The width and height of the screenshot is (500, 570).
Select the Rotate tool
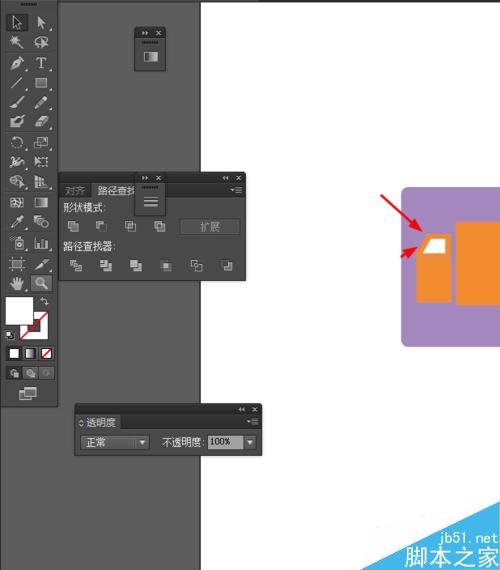[x=17, y=142]
